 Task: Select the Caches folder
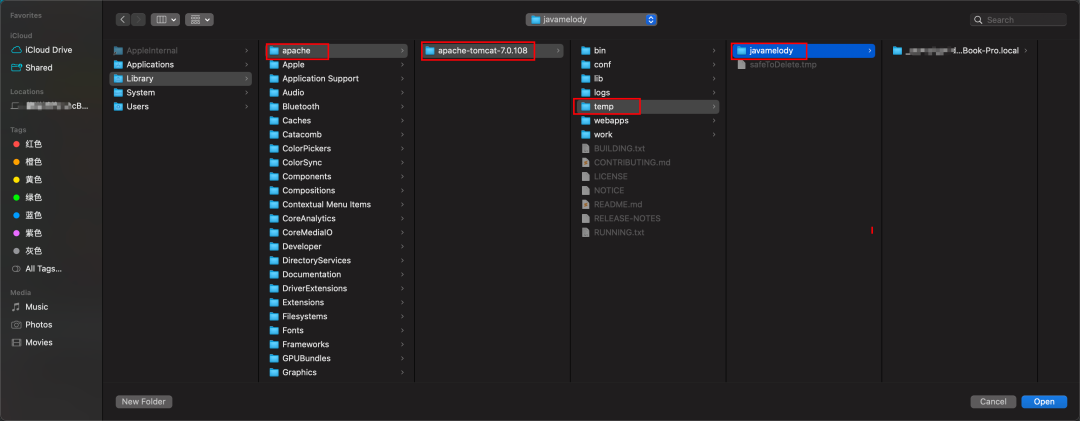tap(336, 121)
